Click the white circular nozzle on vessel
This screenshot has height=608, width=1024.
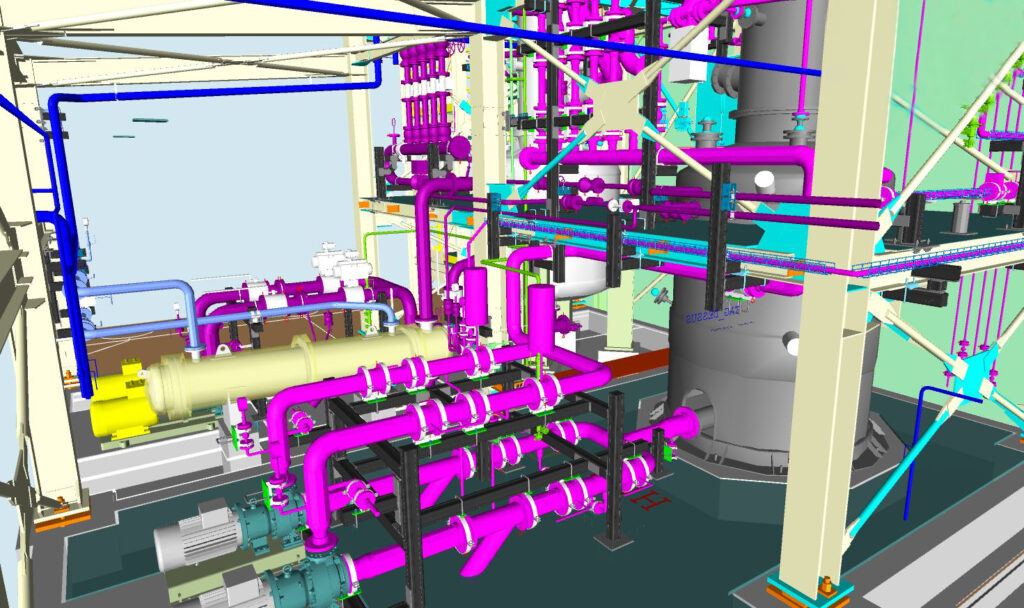tap(765, 182)
